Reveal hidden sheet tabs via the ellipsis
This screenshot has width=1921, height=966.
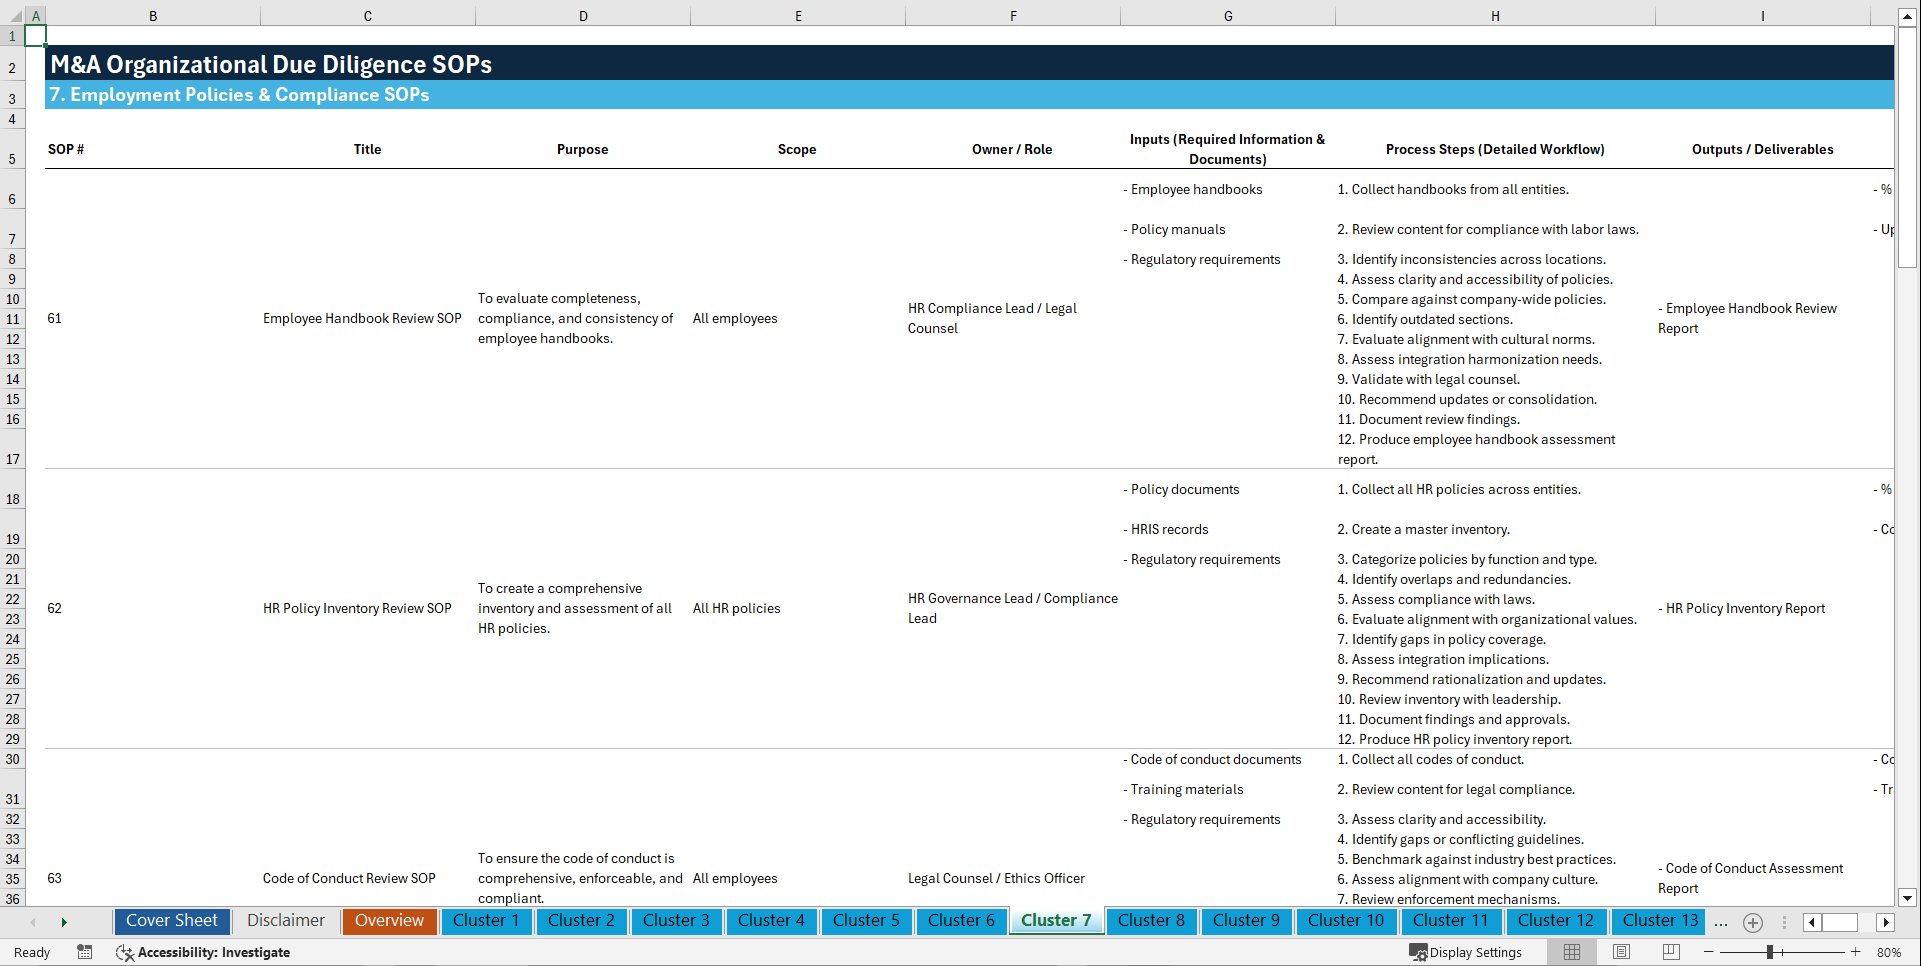(x=1721, y=922)
